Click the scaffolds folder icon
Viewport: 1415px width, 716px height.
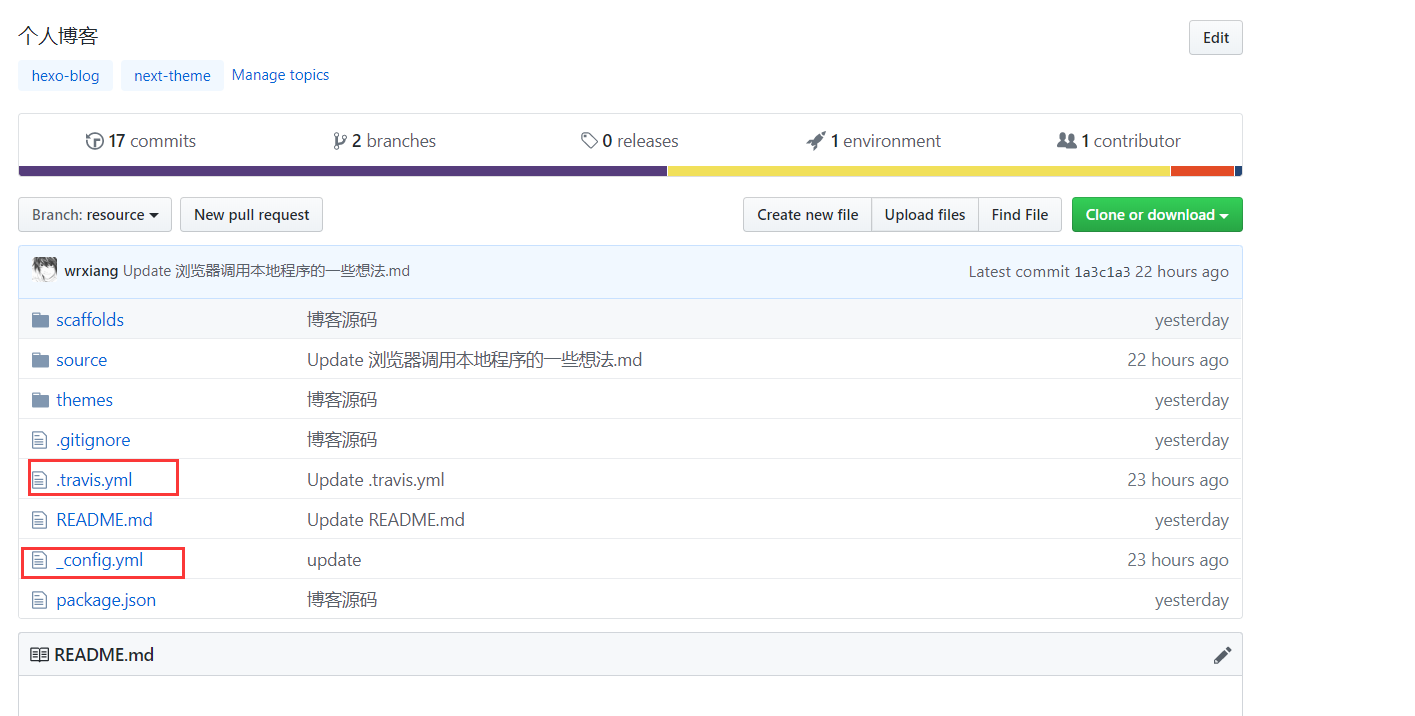[40, 320]
